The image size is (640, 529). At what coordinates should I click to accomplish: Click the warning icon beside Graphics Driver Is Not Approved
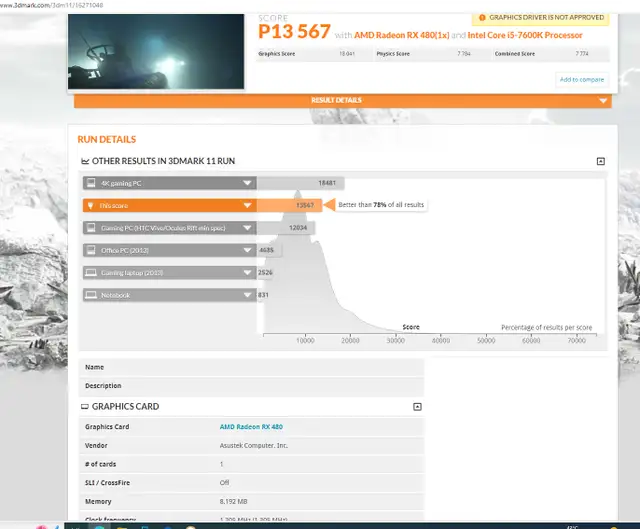point(482,18)
